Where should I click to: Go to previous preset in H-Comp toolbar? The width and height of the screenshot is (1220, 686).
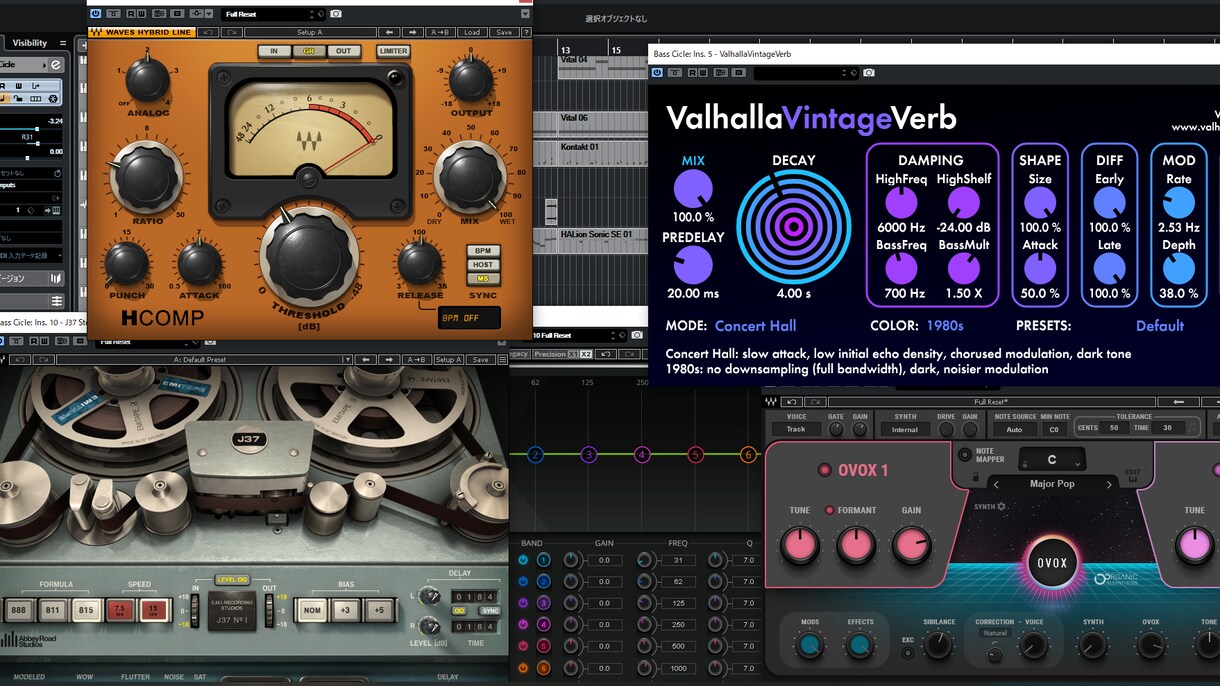coord(389,32)
